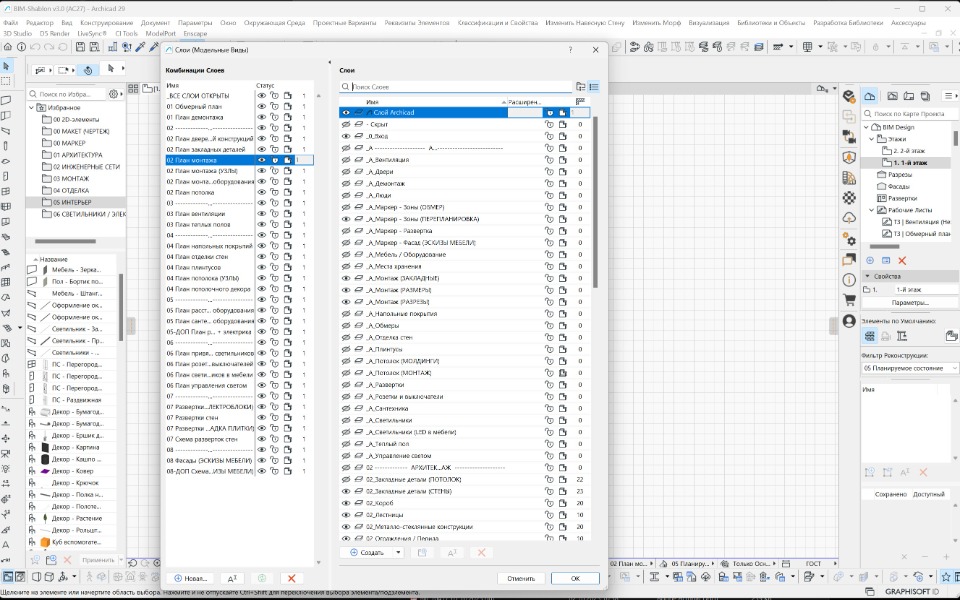
Task: Confirm dialog with OK button
Action: pyautogui.click(x=575, y=578)
